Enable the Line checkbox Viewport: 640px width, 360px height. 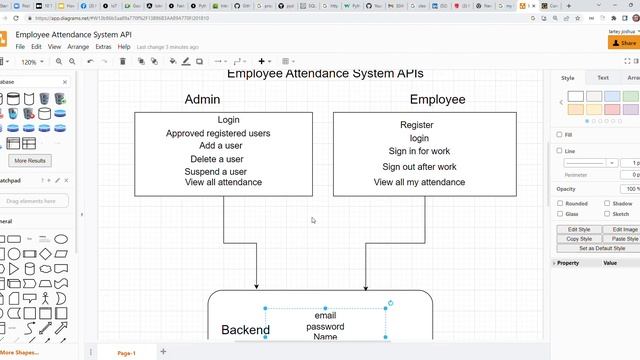click(559, 151)
